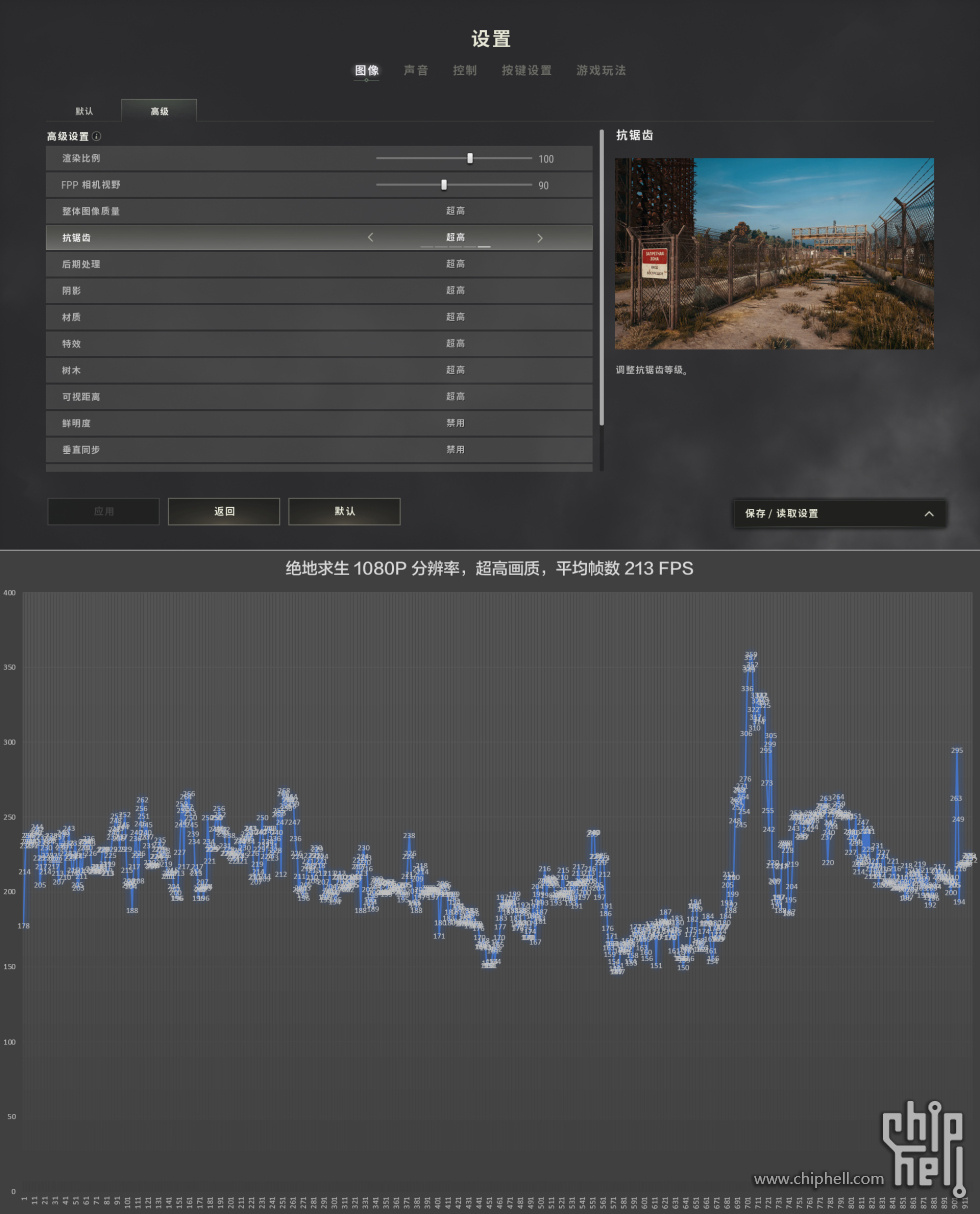
Task: Click the info icon beside 高级设置
Action: pyautogui.click(x=96, y=136)
